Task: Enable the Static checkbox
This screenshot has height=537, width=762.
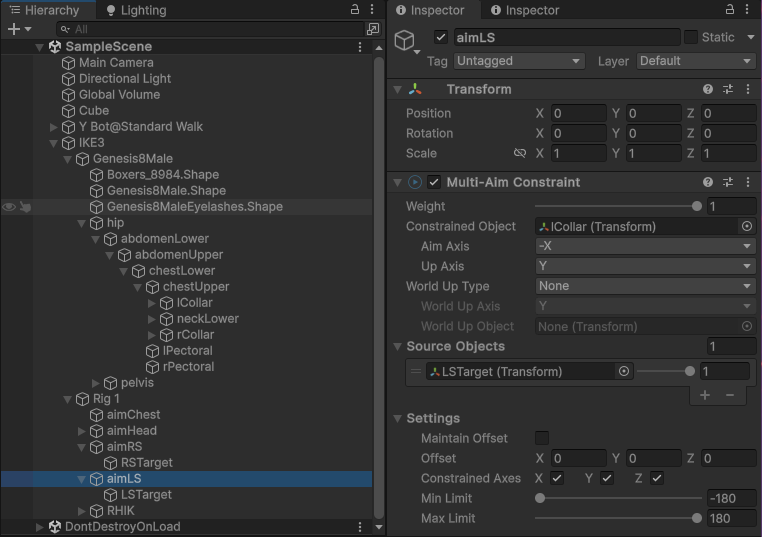Action: [x=690, y=37]
